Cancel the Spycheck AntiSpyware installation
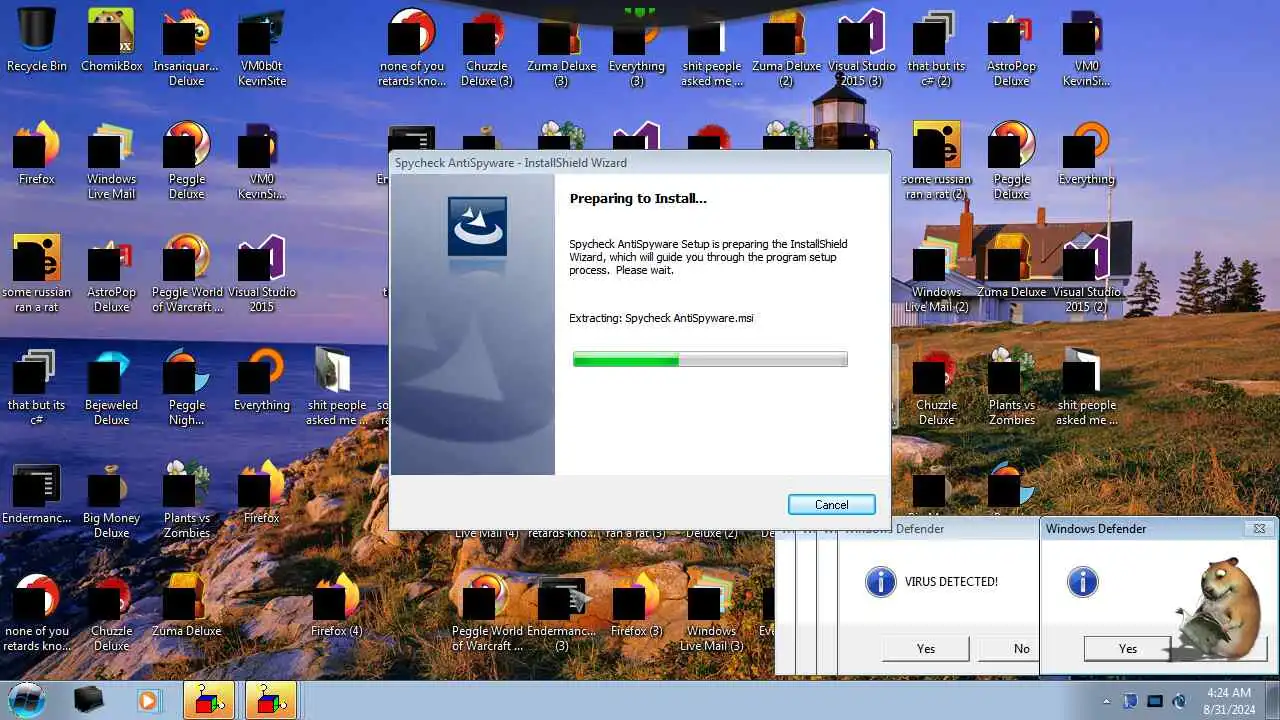1280x720 pixels. pyautogui.click(x=831, y=505)
